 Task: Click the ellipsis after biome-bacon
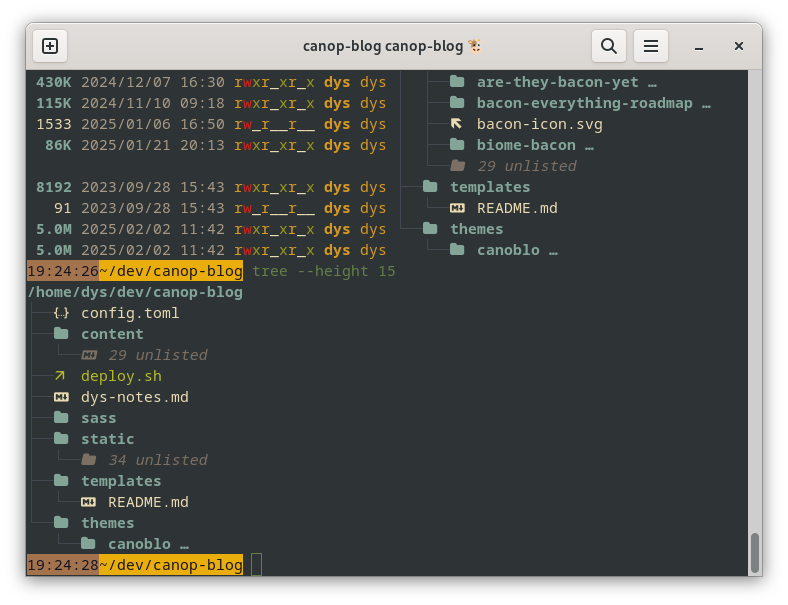pyautogui.click(x=589, y=148)
